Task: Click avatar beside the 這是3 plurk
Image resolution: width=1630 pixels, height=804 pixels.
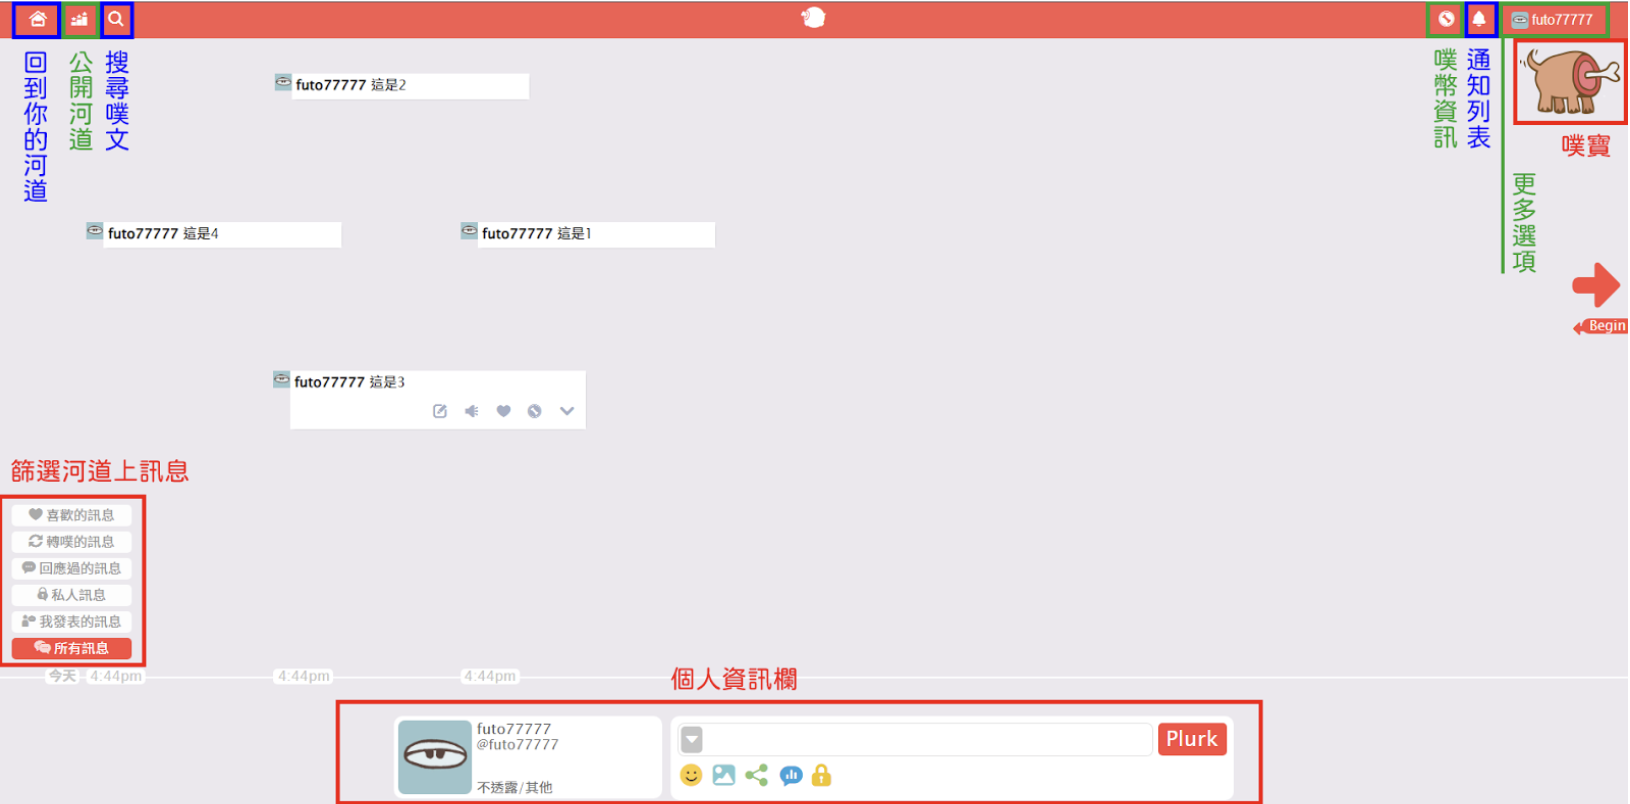Action: point(282,380)
